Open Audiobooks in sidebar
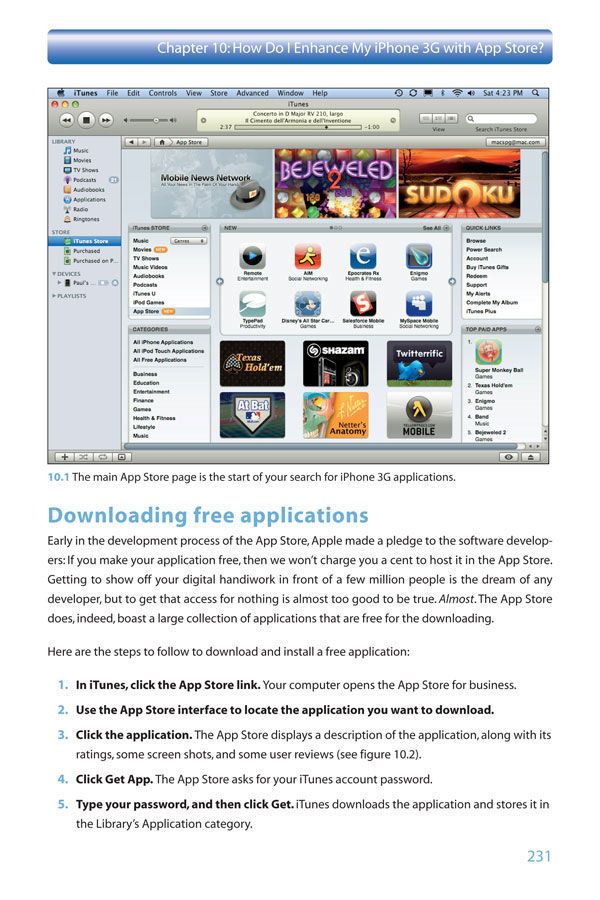600x900 pixels. point(88,189)
